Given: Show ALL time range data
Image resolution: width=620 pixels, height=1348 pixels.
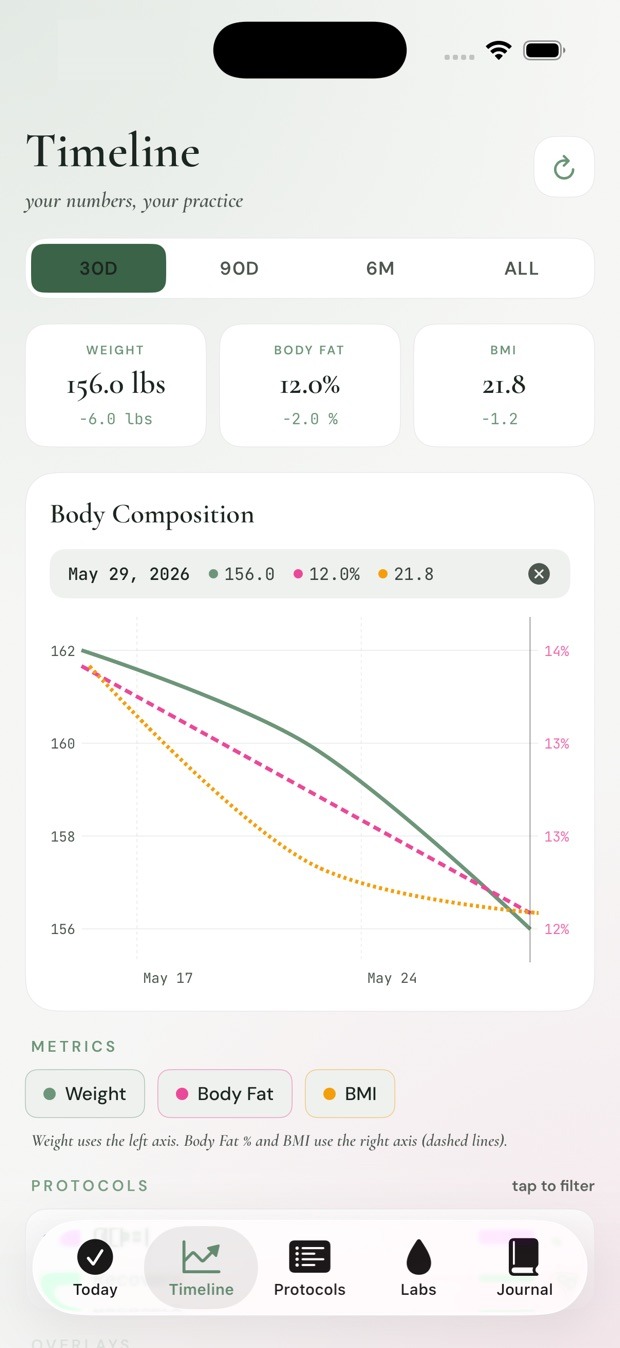Looking at the screenshot, I should [x=521, y=268].
